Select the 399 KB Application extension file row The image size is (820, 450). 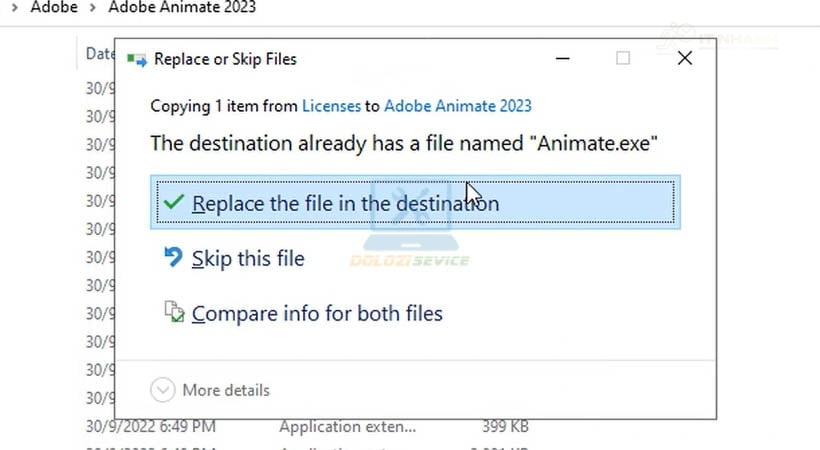pyautogui.click(x=308, y=426)
